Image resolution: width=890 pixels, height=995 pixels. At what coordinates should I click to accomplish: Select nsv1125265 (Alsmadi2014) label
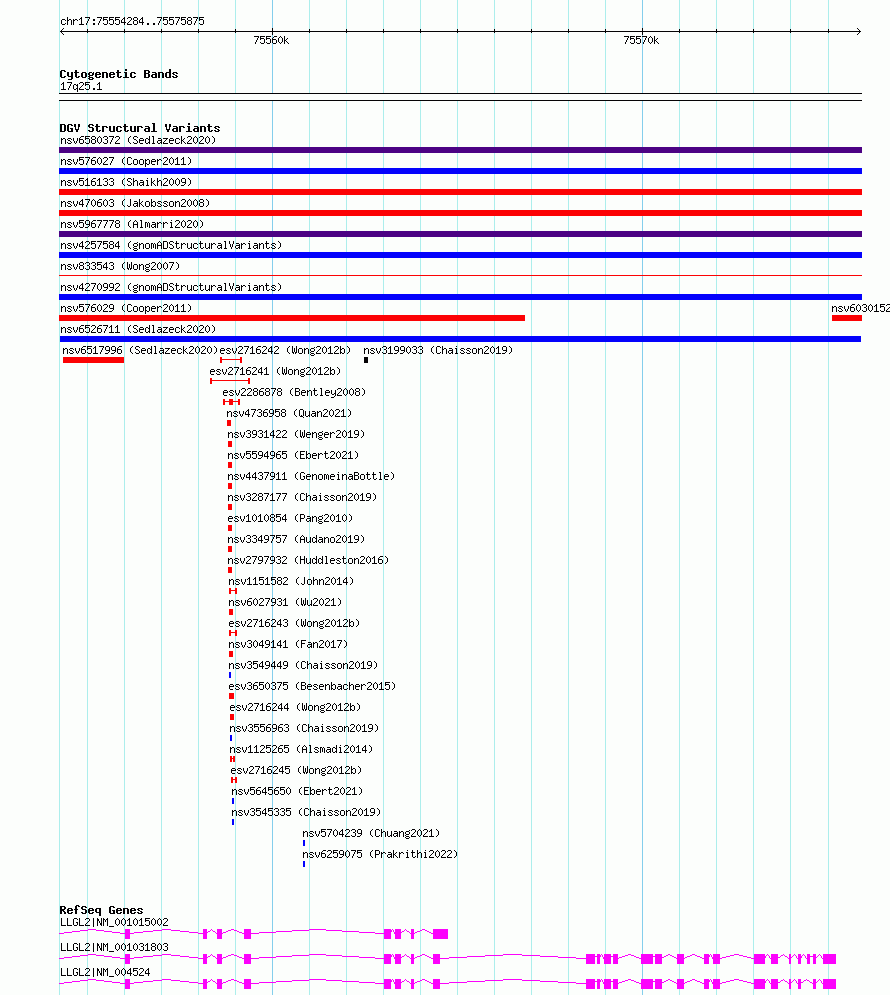pos(301,748)
